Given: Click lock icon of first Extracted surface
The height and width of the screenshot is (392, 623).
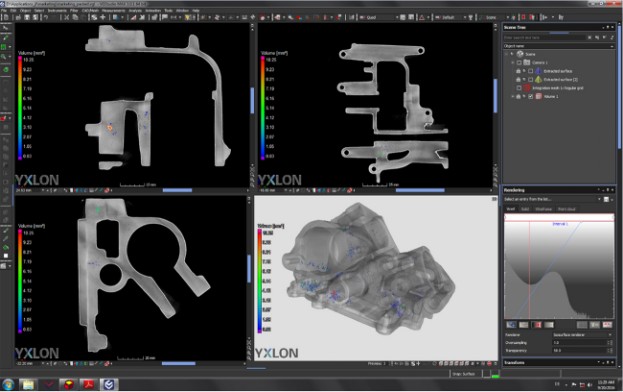Looking at the screenshot, I should (518, 71).
